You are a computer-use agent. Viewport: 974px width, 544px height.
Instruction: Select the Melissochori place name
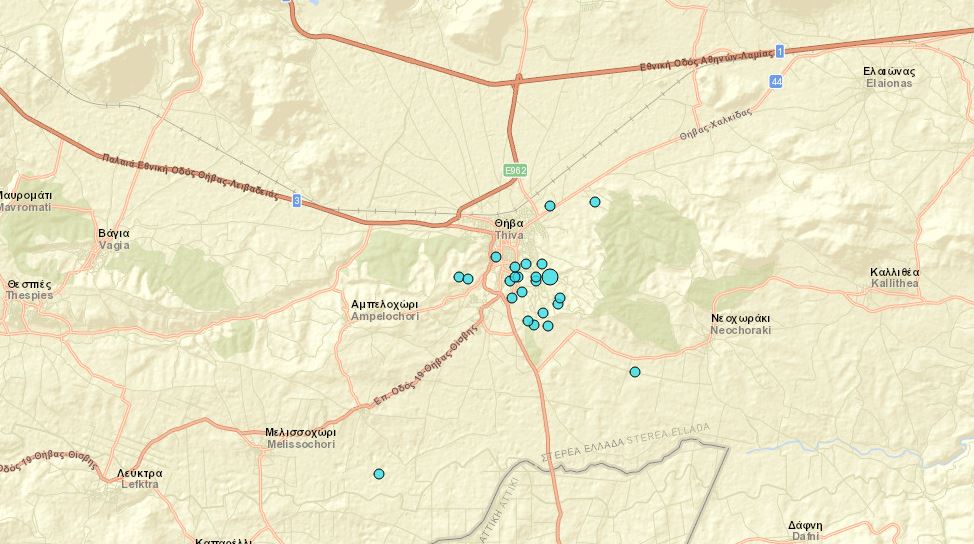click(x=300, y=438)
